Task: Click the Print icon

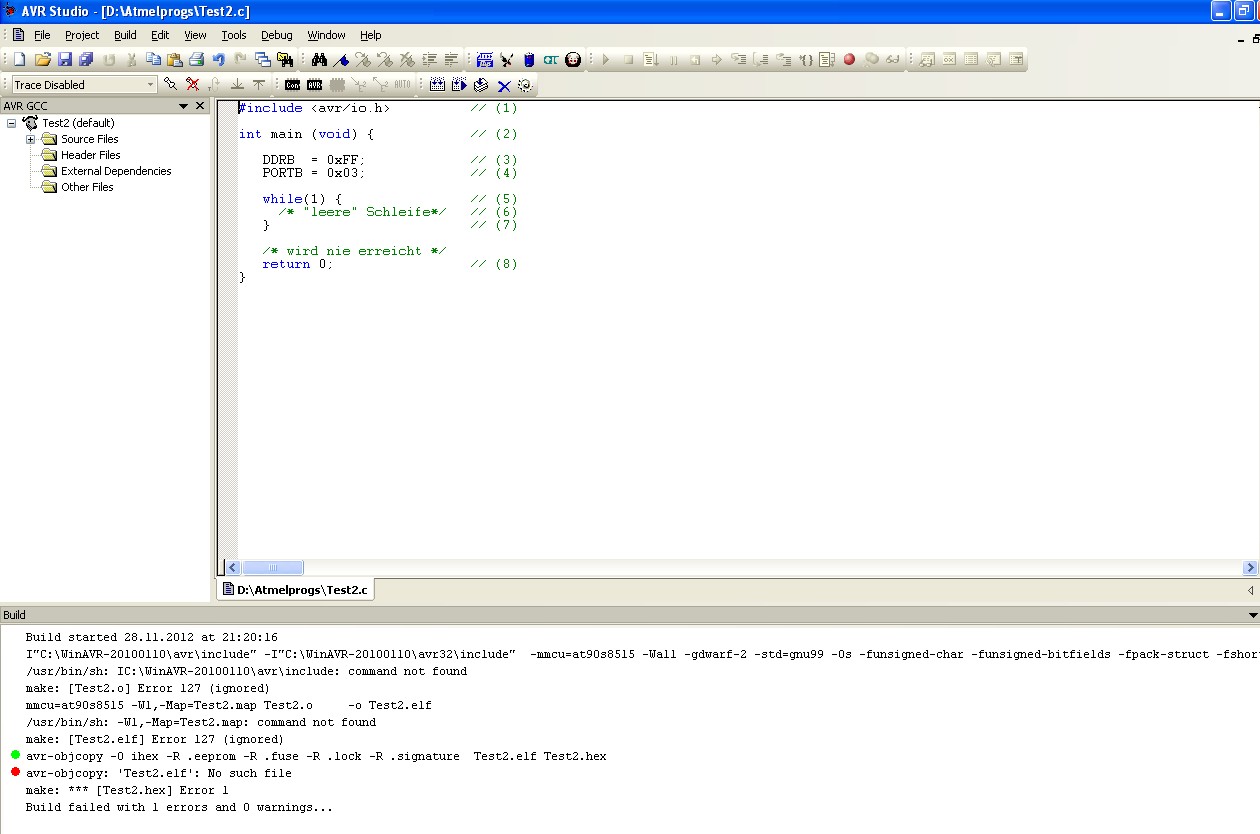Action: tap(196, 59)
